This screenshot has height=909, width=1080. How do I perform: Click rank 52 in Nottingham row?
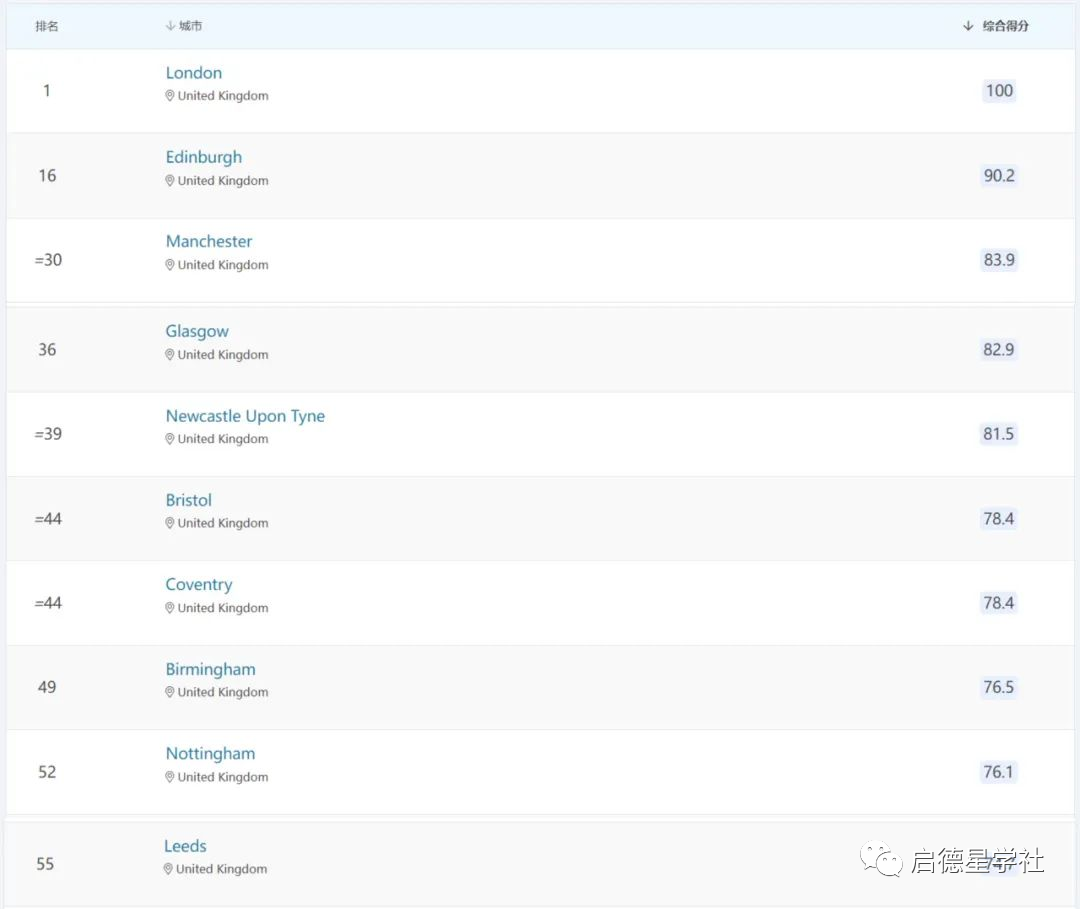tap(47, 772)
